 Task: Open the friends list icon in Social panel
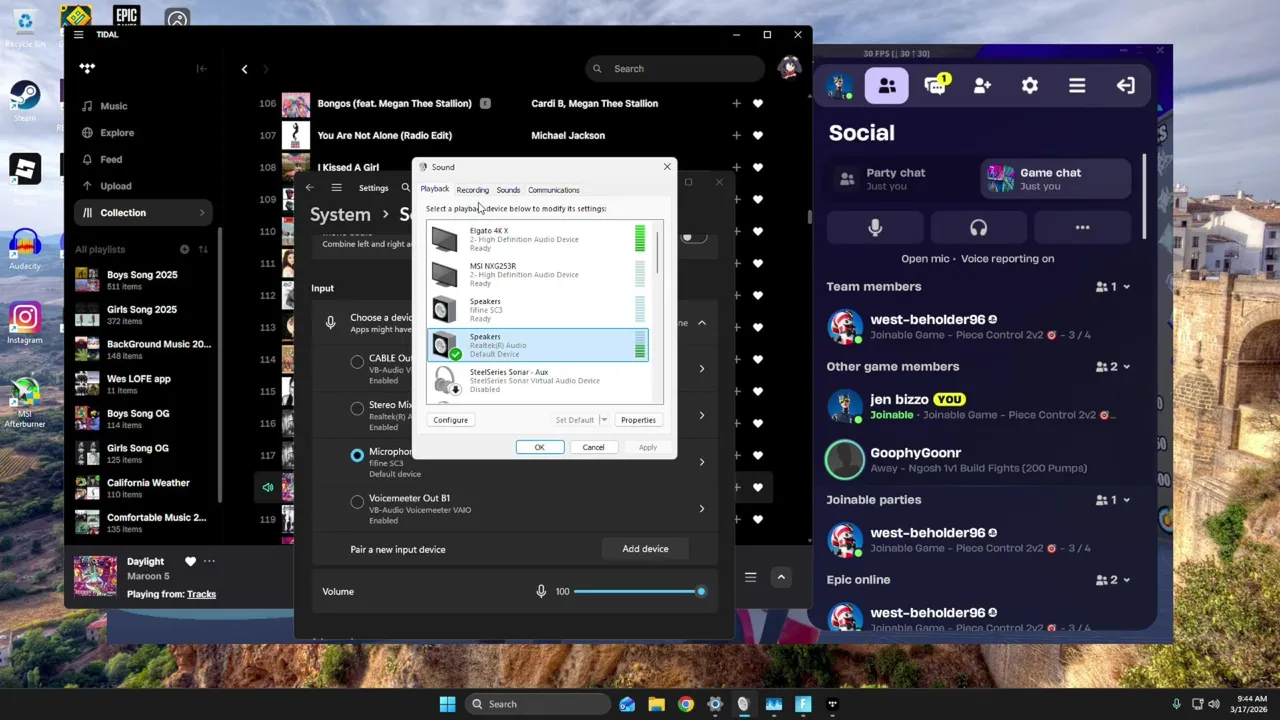(x=887, y=86)
